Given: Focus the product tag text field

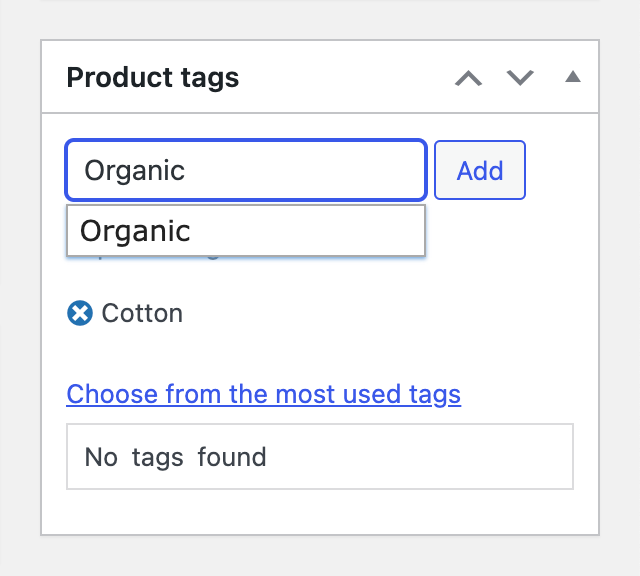Looking at the screenshot, I should click(246, 170).
